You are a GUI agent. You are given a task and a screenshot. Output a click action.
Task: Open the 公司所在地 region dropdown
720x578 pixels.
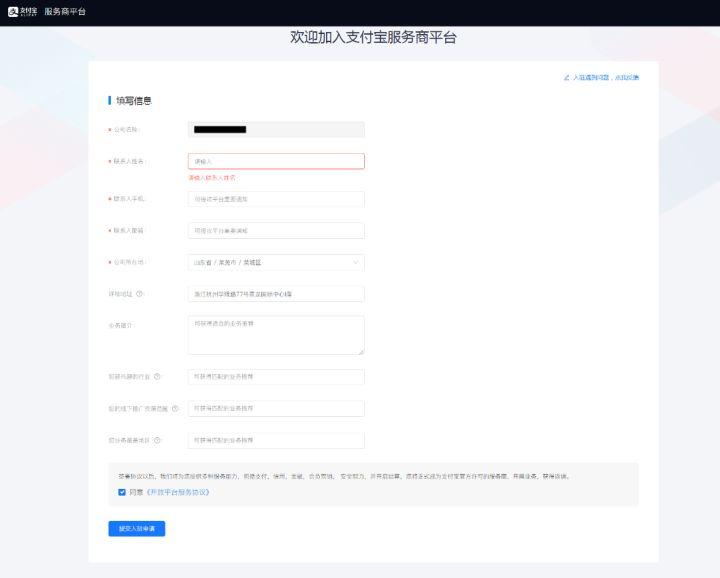[x=276, y=263]
